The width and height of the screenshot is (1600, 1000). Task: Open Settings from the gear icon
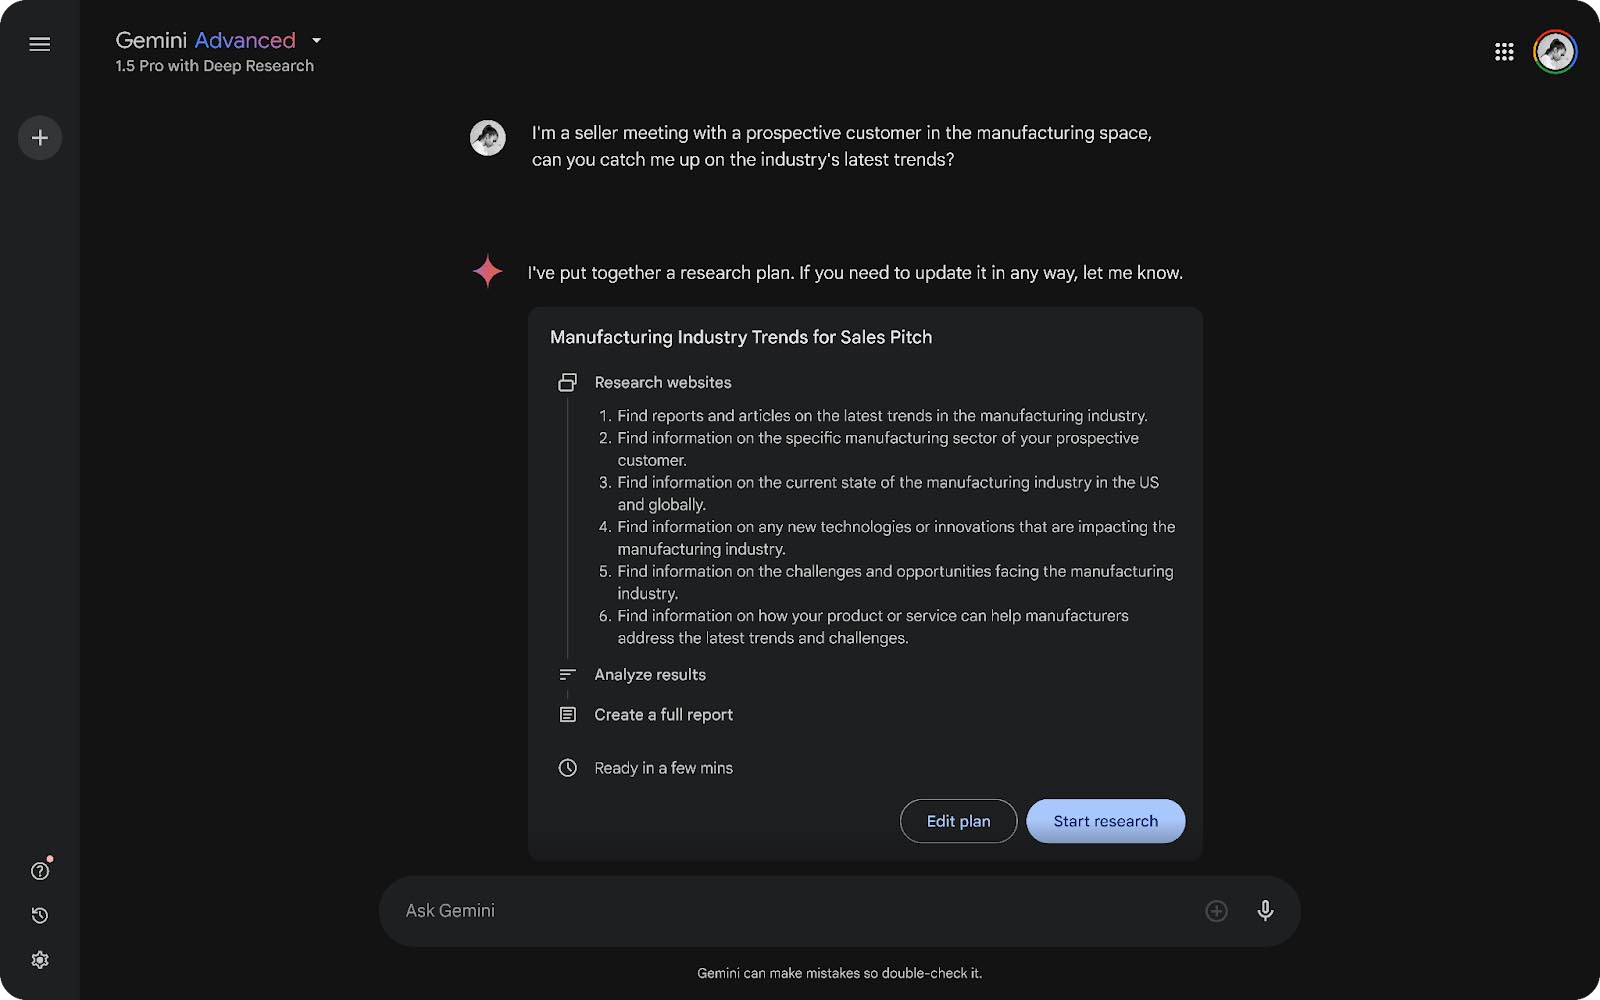click(40, 959)
